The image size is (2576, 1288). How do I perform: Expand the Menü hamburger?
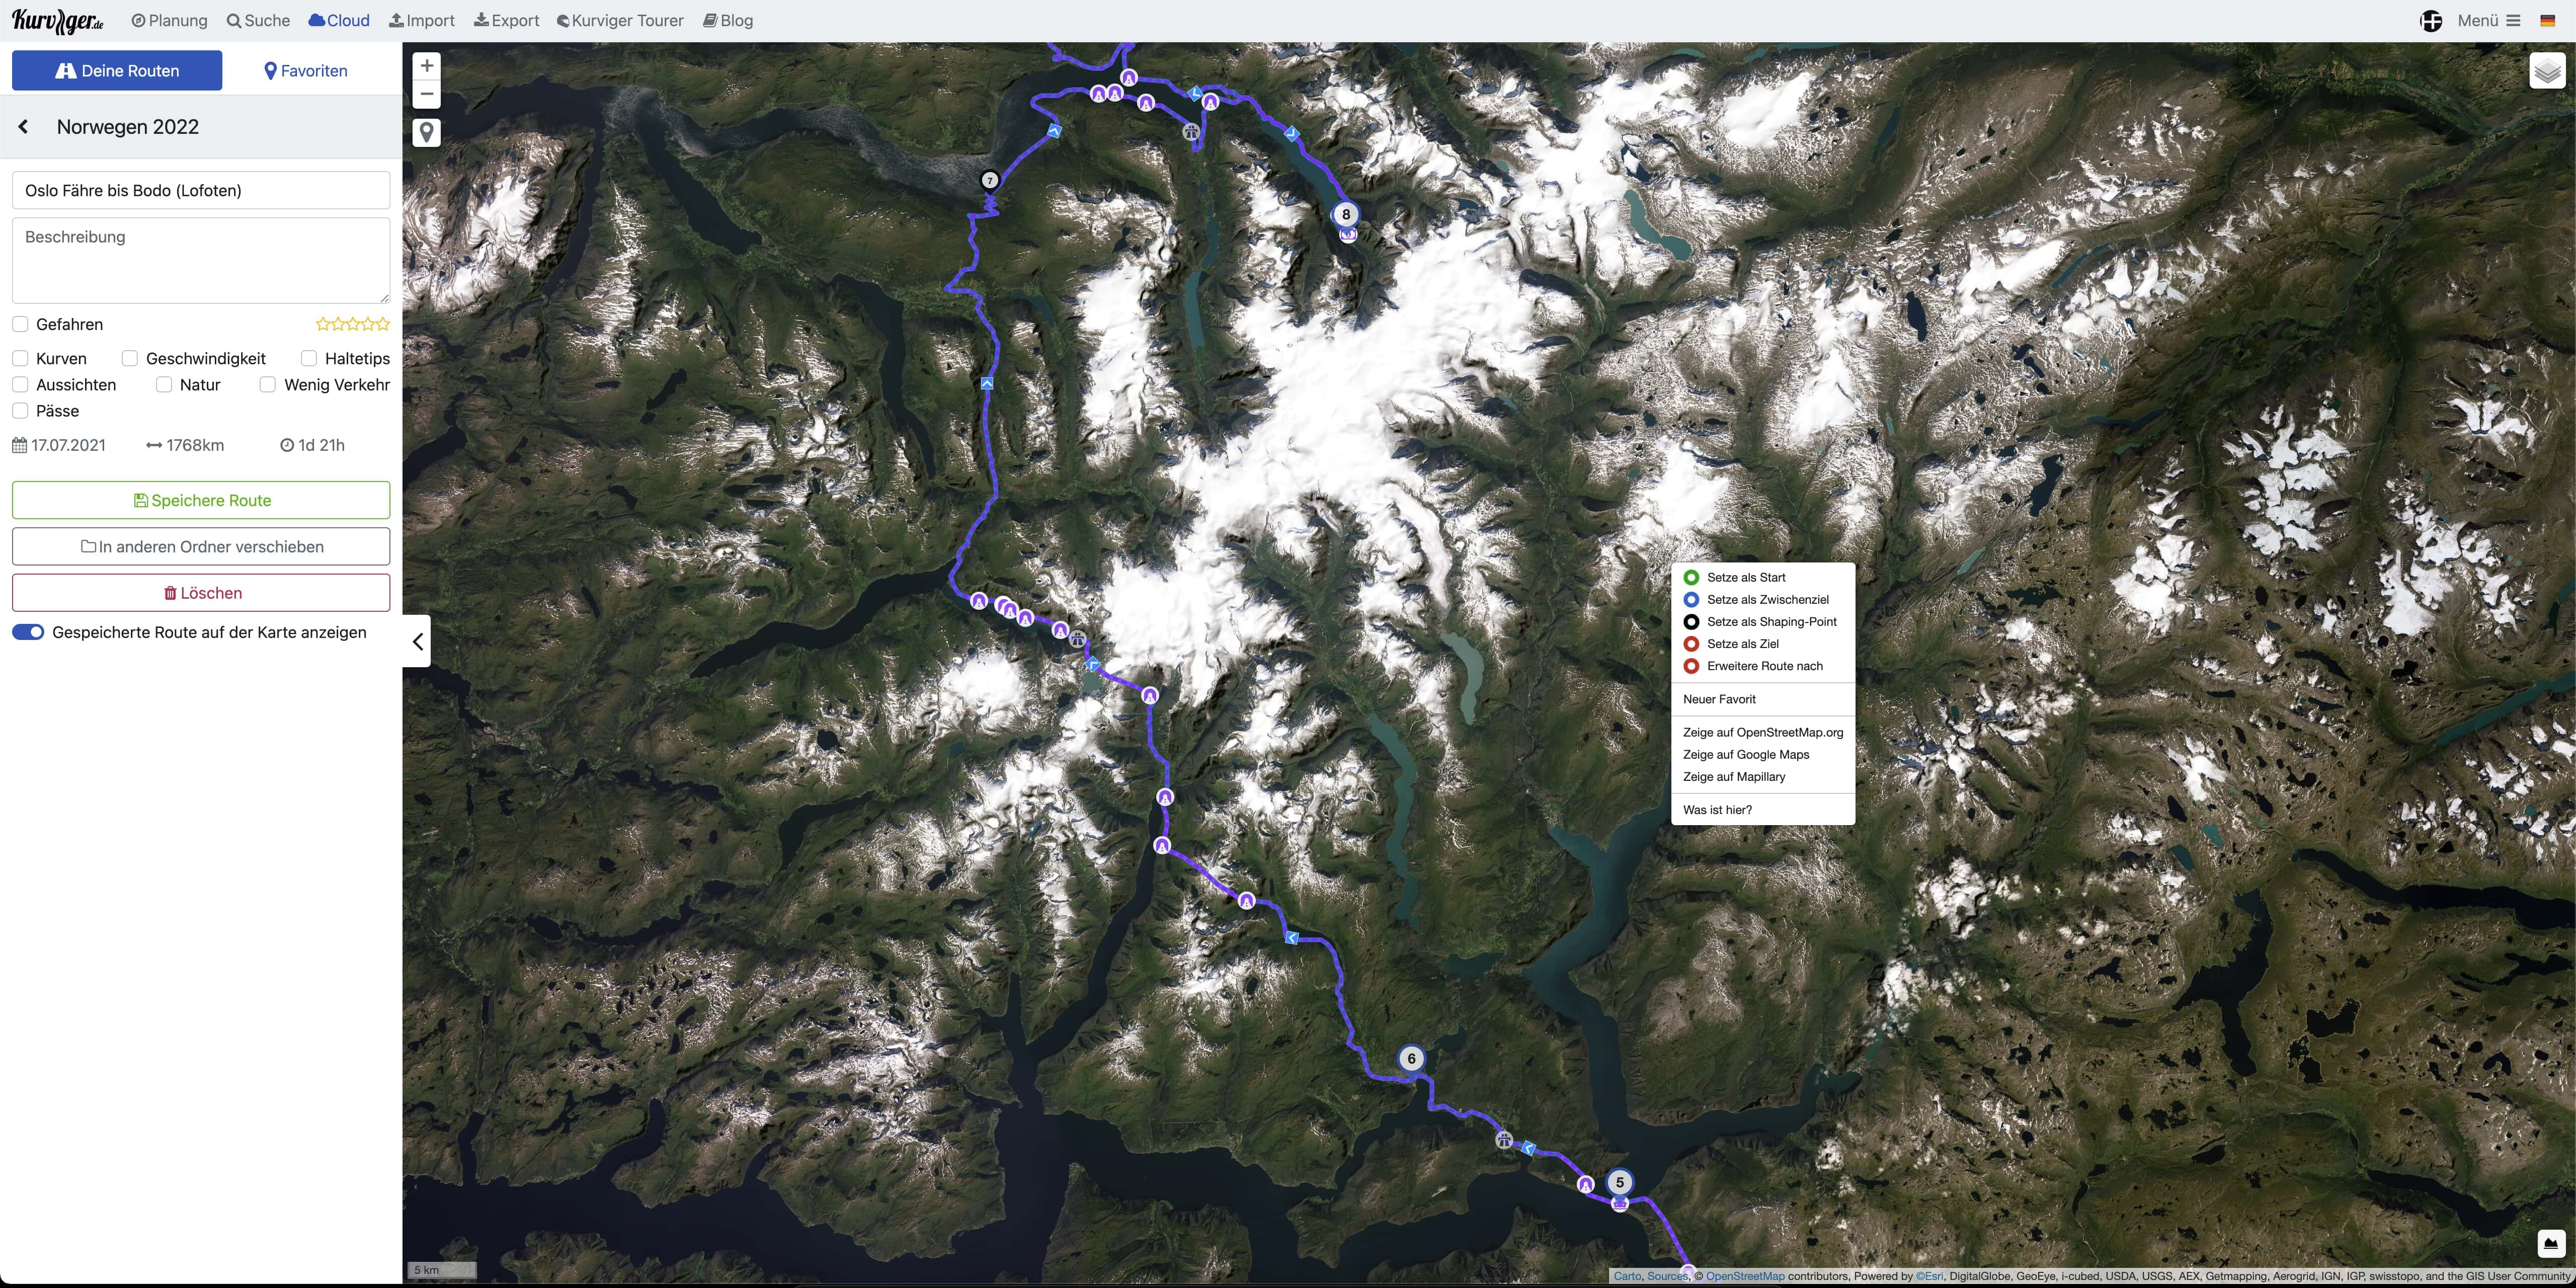(2489, 20)
